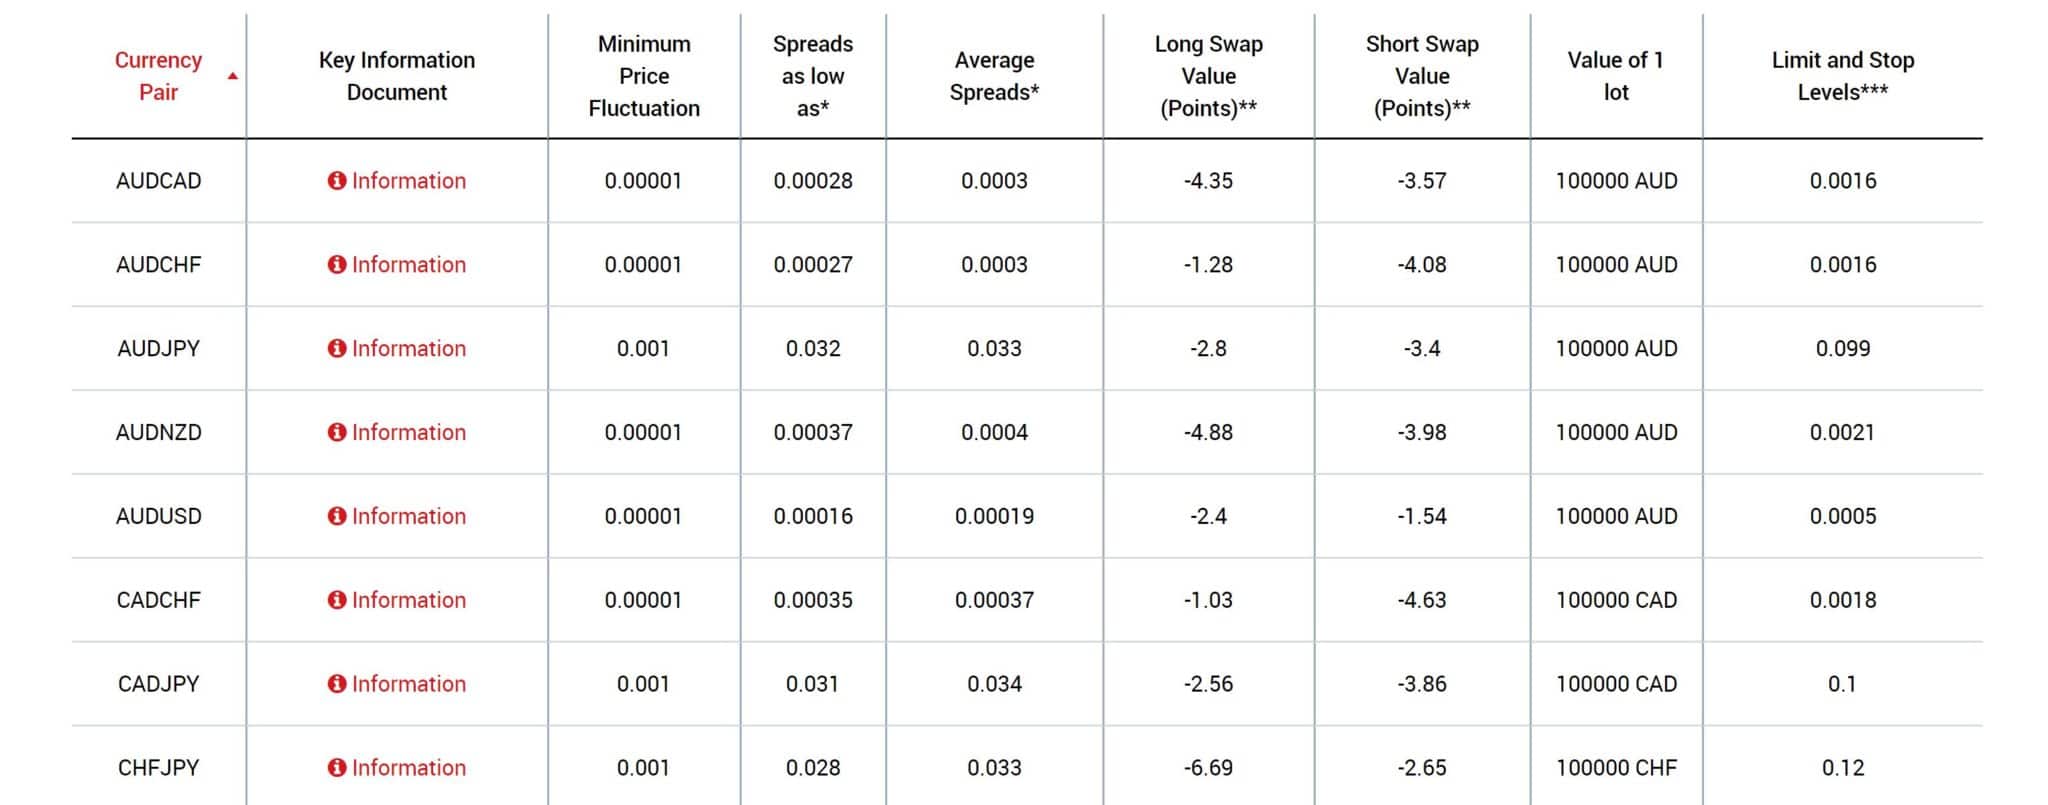Click the Spreads as low as header

(x=813, y=76)
